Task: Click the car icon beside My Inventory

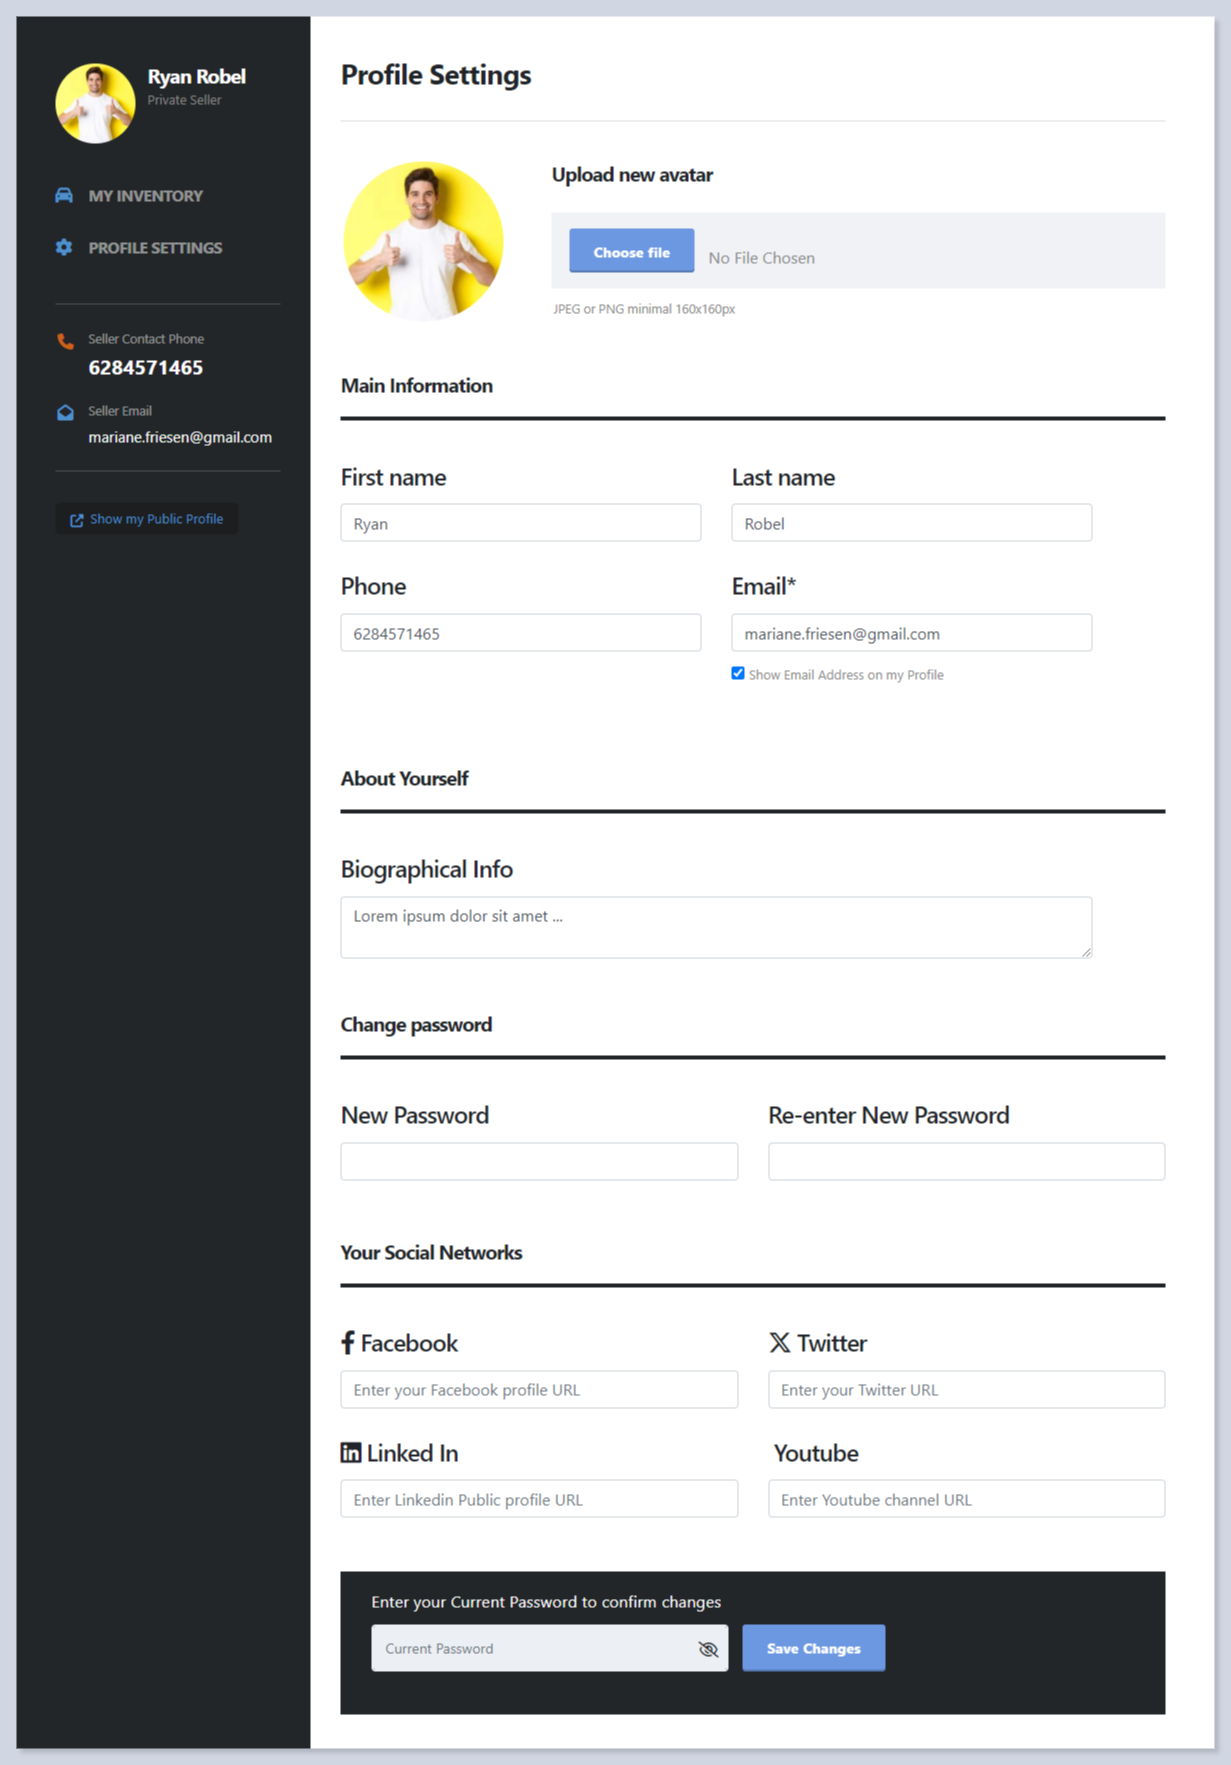Action: coord(64,195)
